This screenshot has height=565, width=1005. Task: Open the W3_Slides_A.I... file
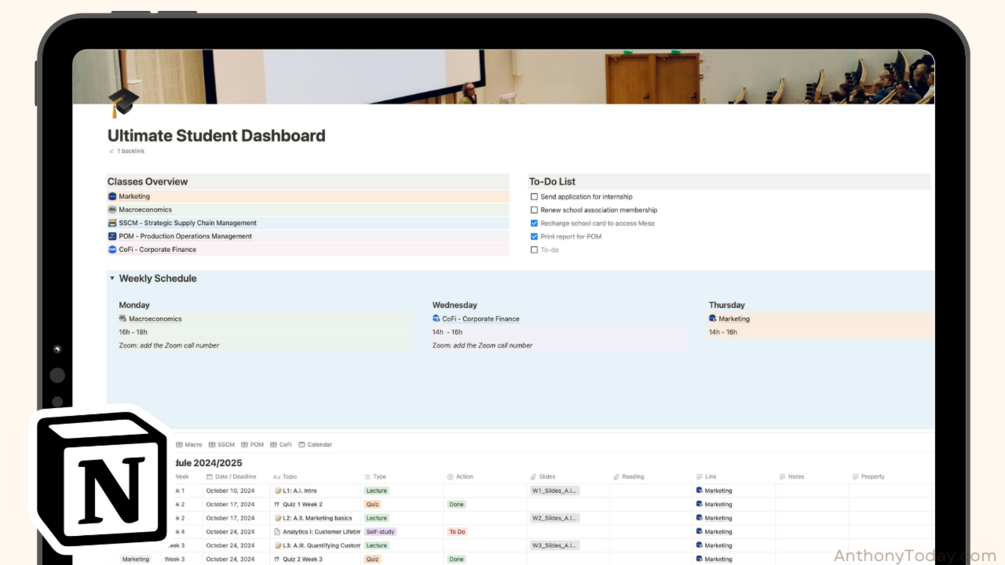554,546
